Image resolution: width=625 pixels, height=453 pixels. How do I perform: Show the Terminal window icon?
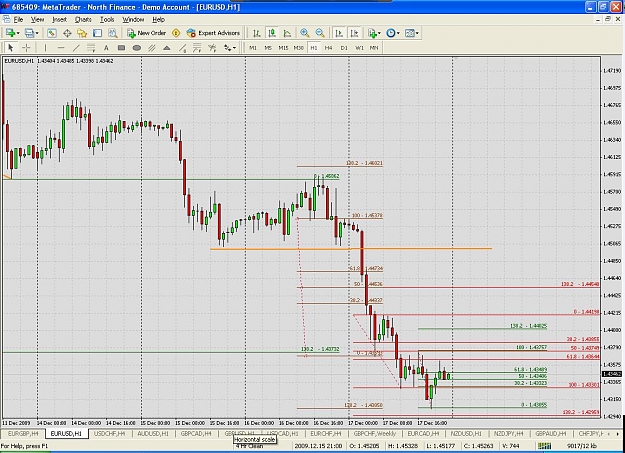(x=97, y=33)
